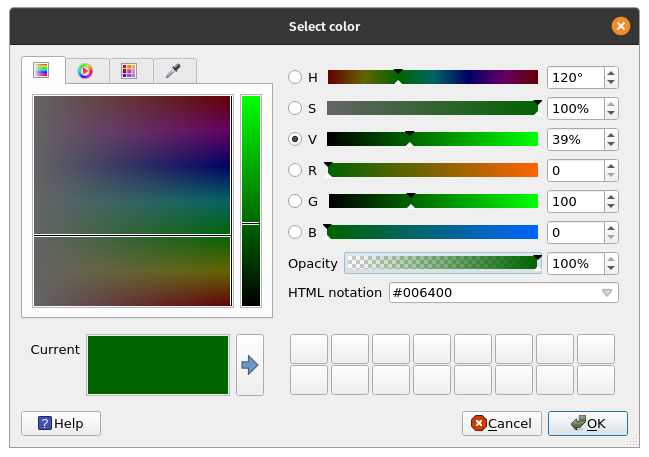Select the B blue radio button
This screenshot has width=649, height=457.
point(295,232)
